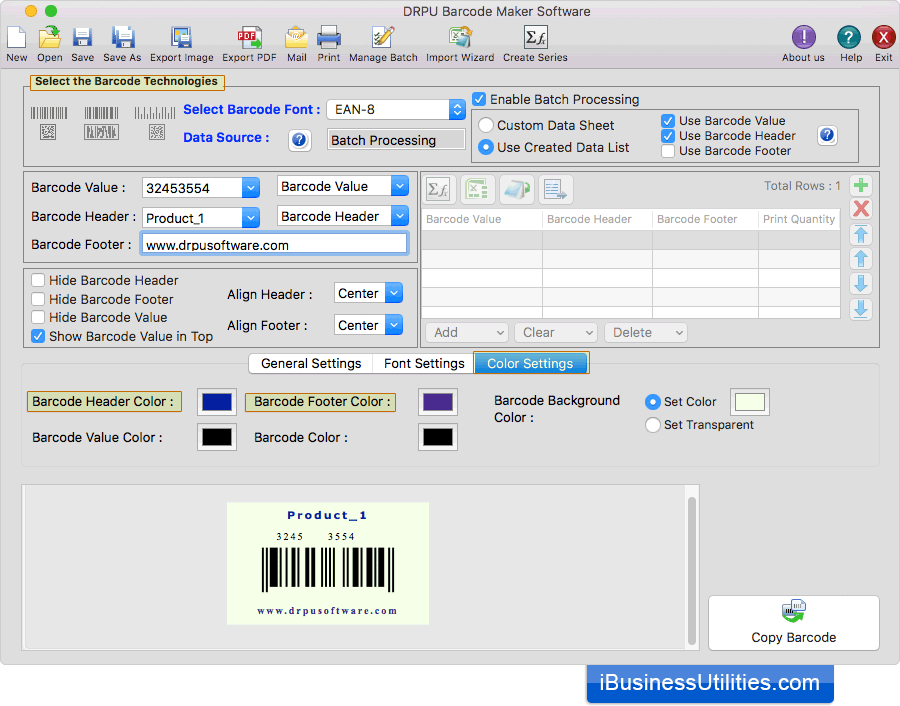Toggle Show Barcode Value in Top
Screen dimensions: 900x706
tap(38, 336)
